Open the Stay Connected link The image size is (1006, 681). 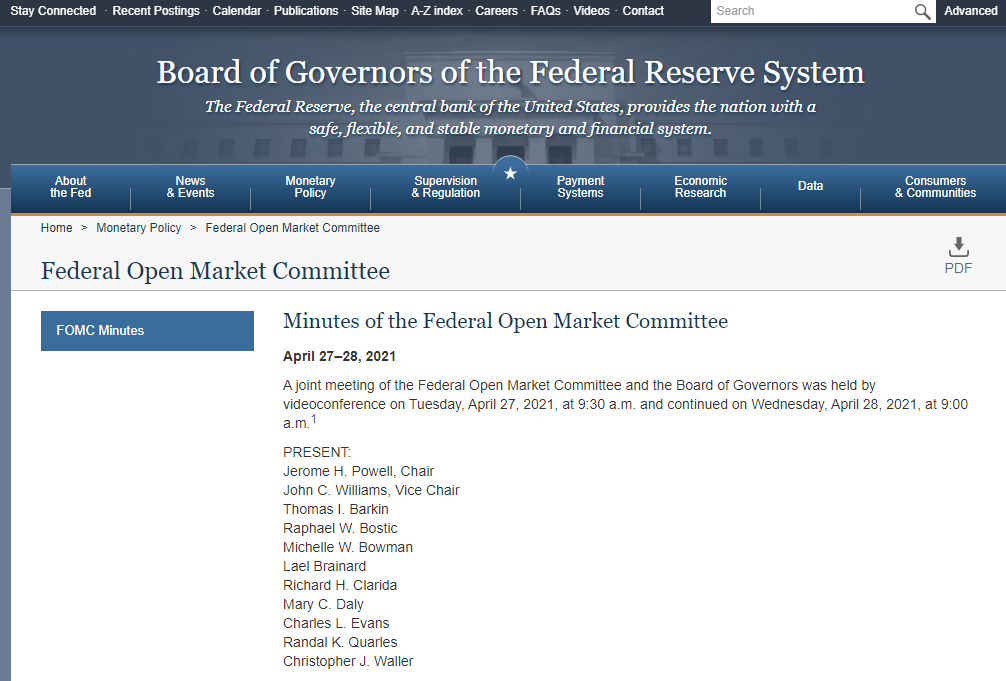[53, 11]
